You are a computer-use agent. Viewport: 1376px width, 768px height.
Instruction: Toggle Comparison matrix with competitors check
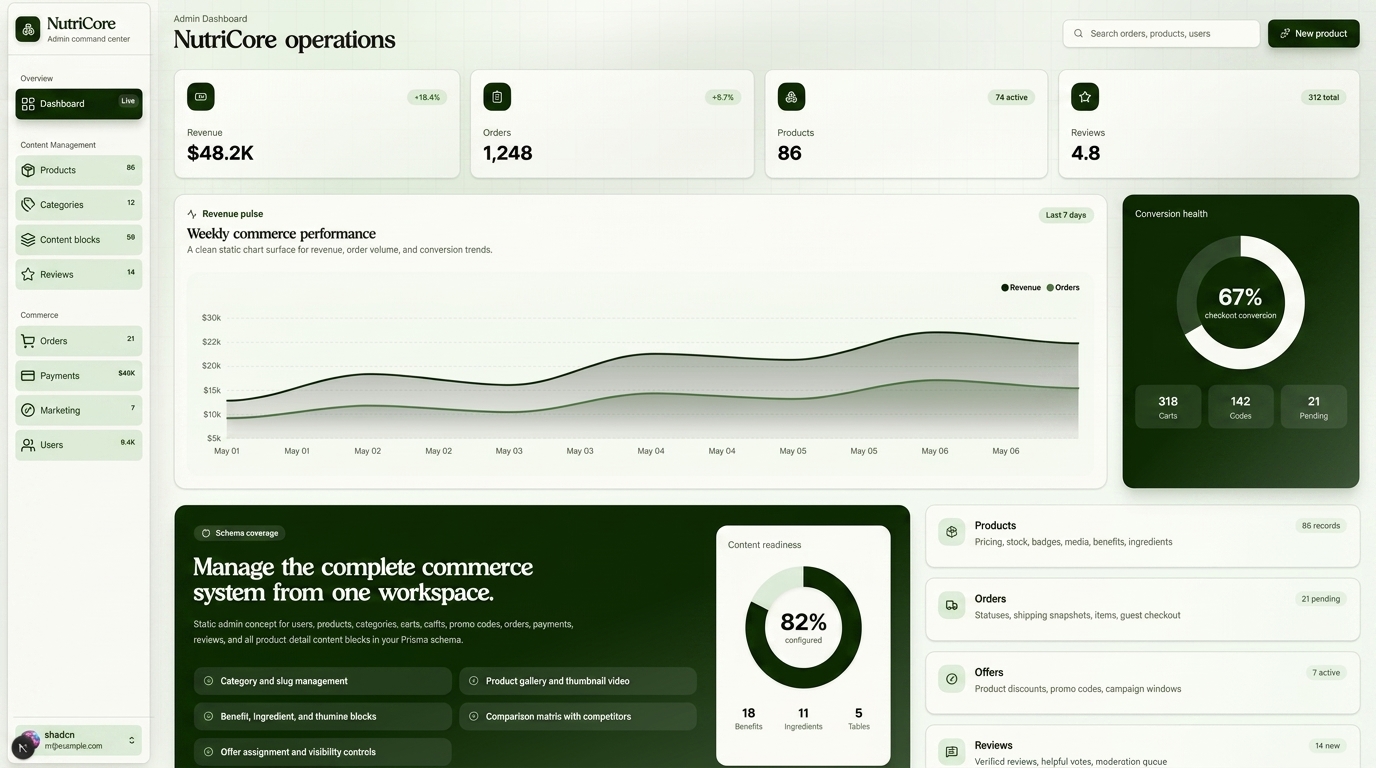pos(474,716)
